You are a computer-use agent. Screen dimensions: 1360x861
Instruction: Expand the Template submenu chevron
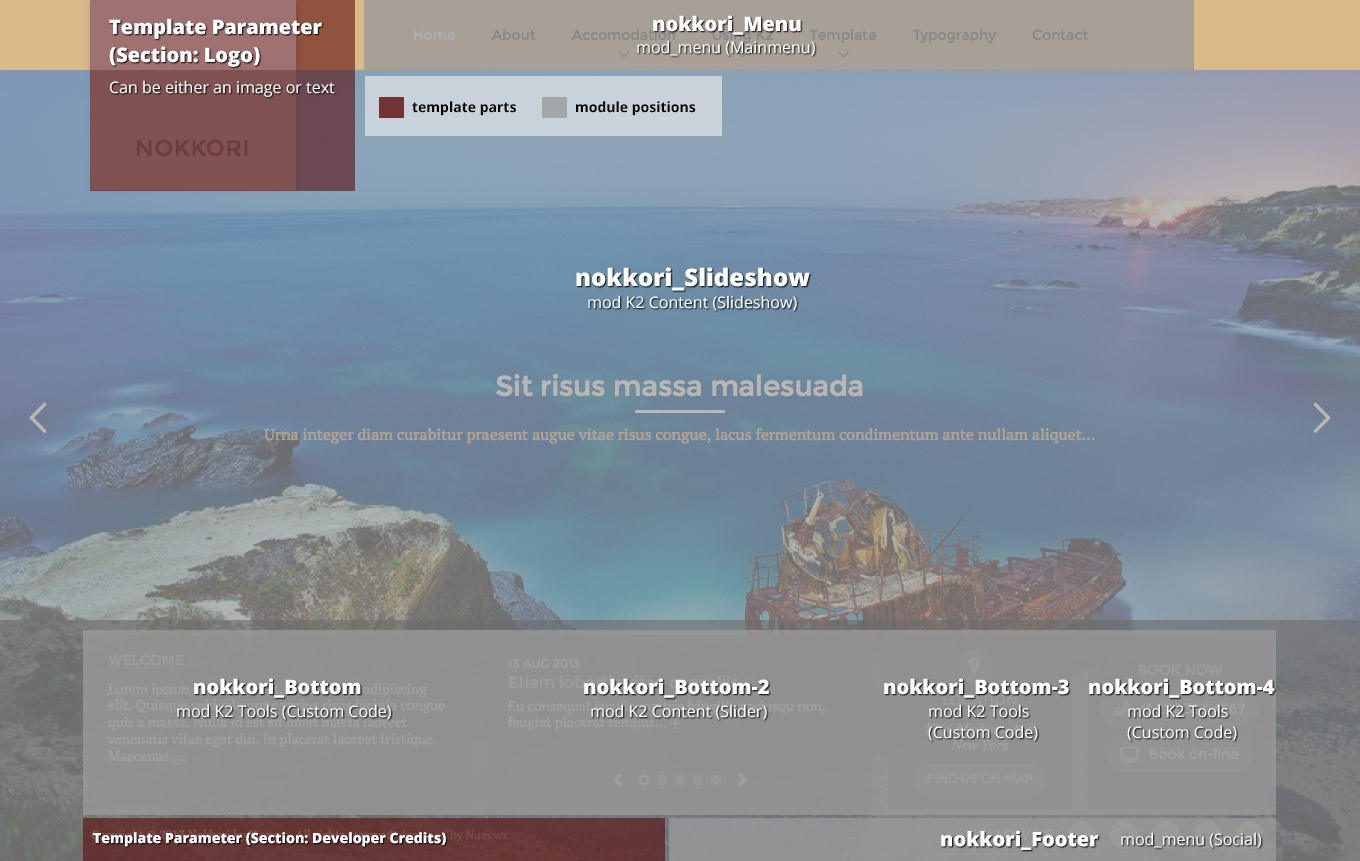click(x=843, y=55)
